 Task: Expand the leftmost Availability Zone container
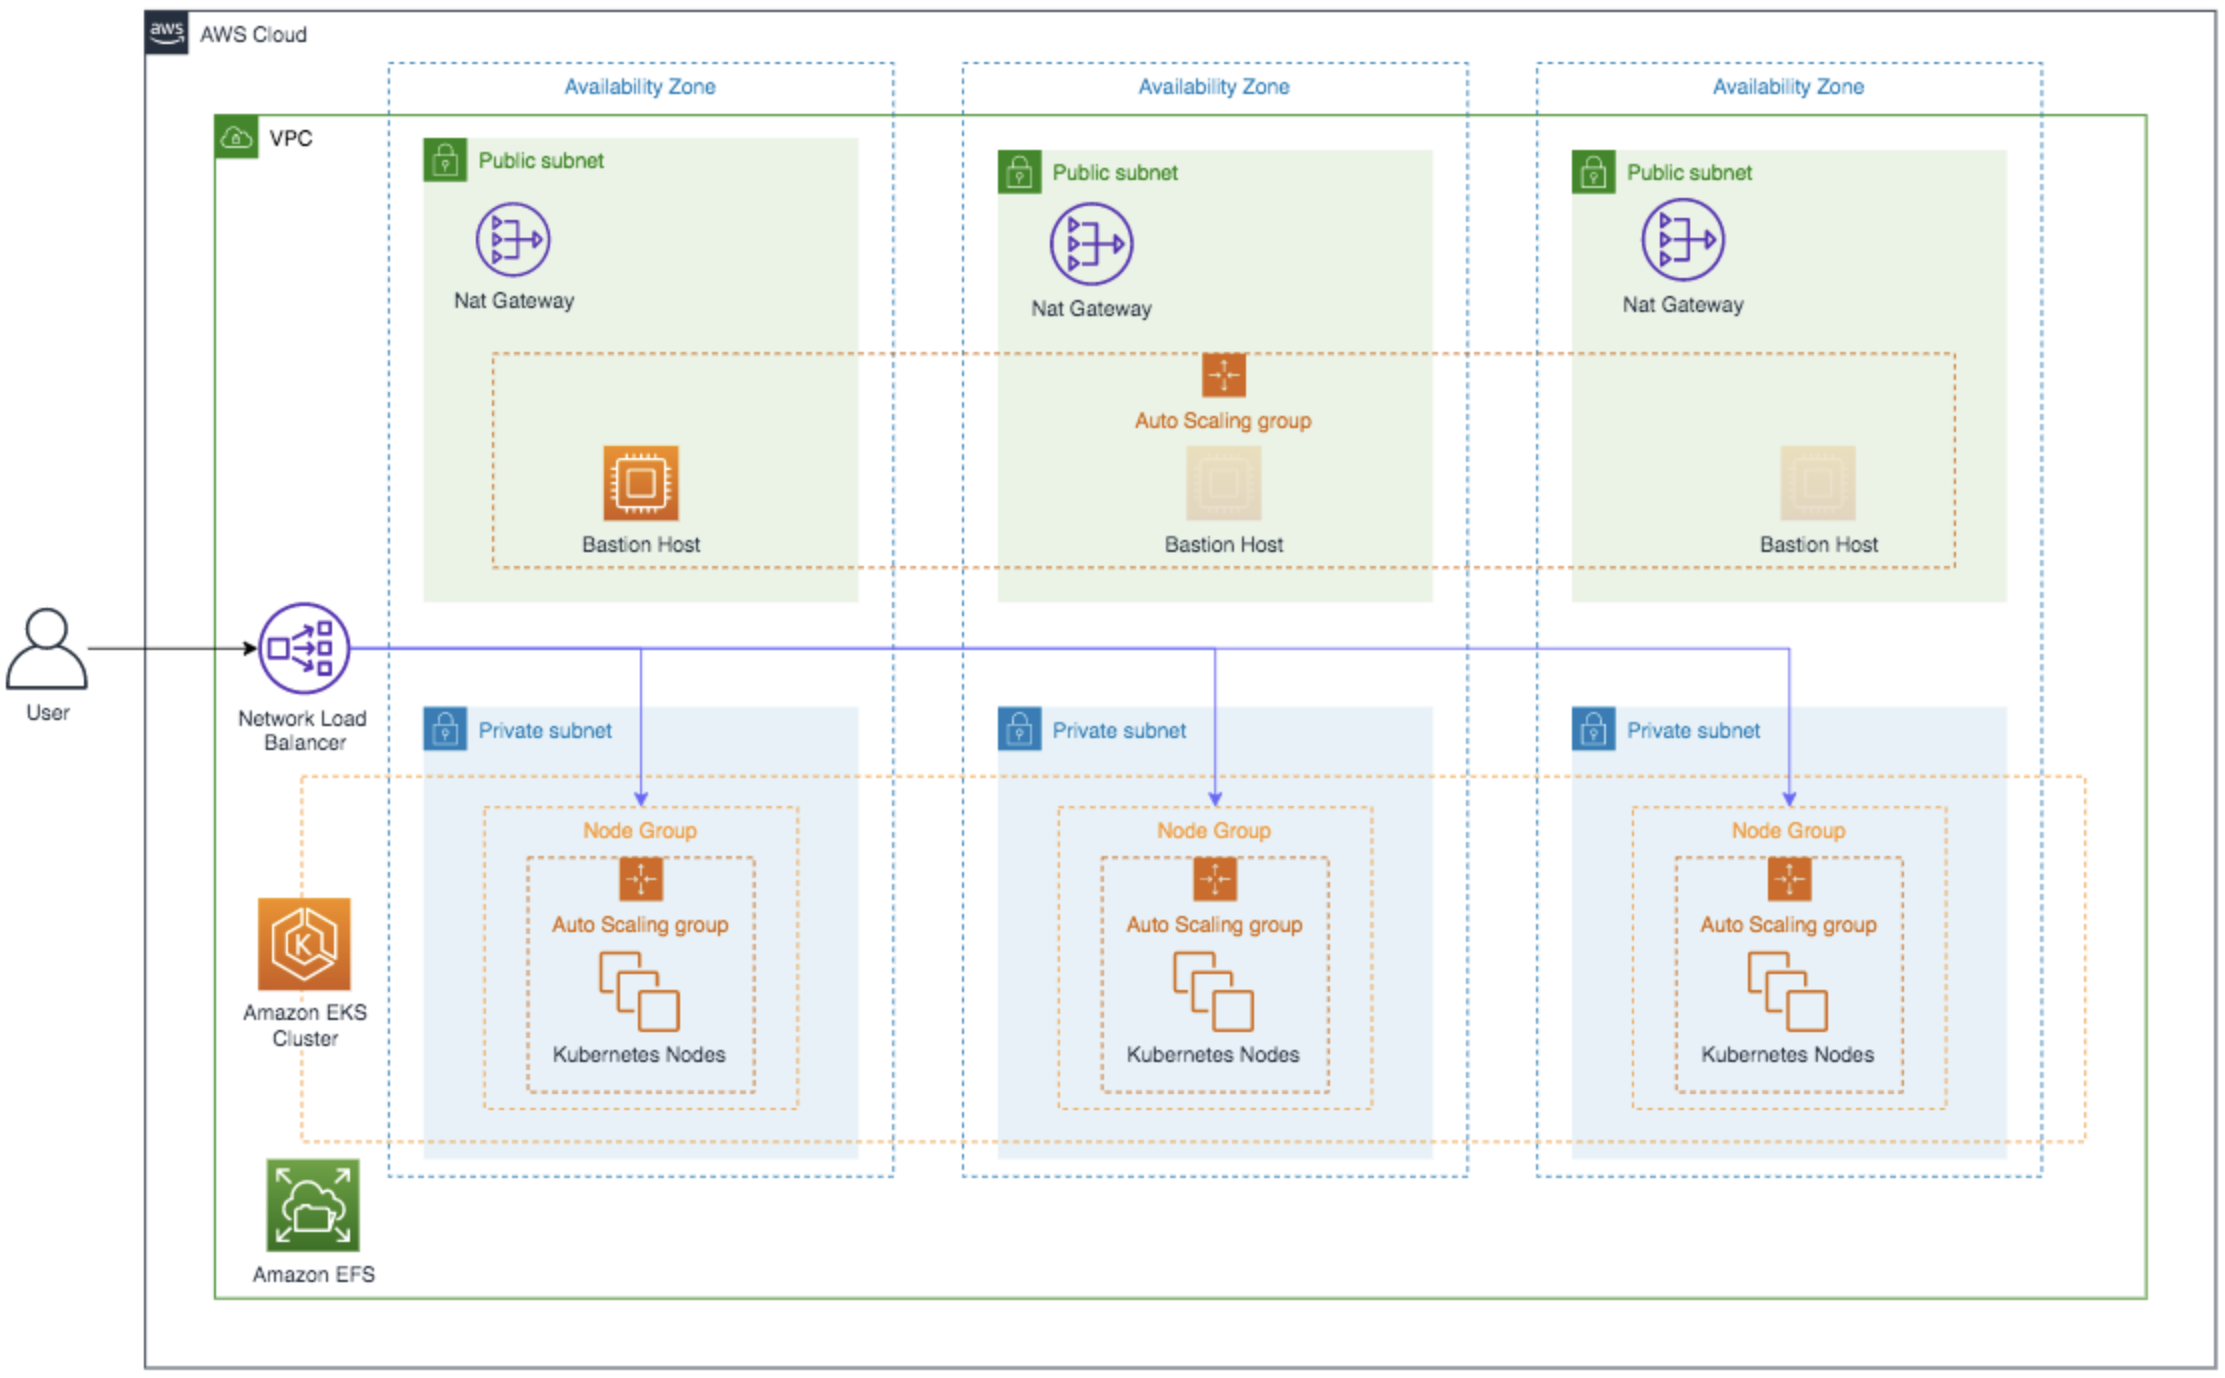(x=640, y=86)
